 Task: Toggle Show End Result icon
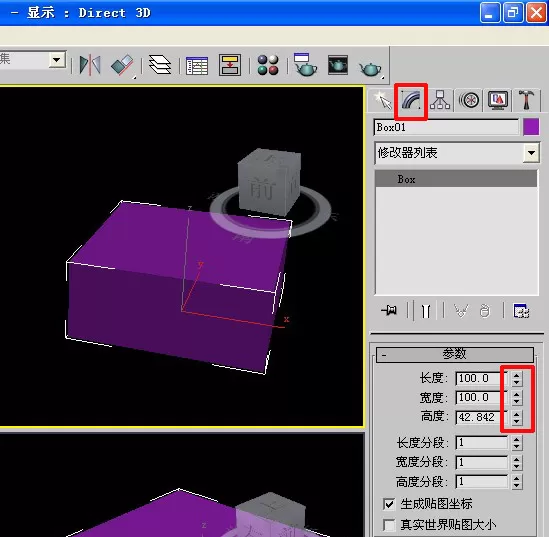point(426,311)
